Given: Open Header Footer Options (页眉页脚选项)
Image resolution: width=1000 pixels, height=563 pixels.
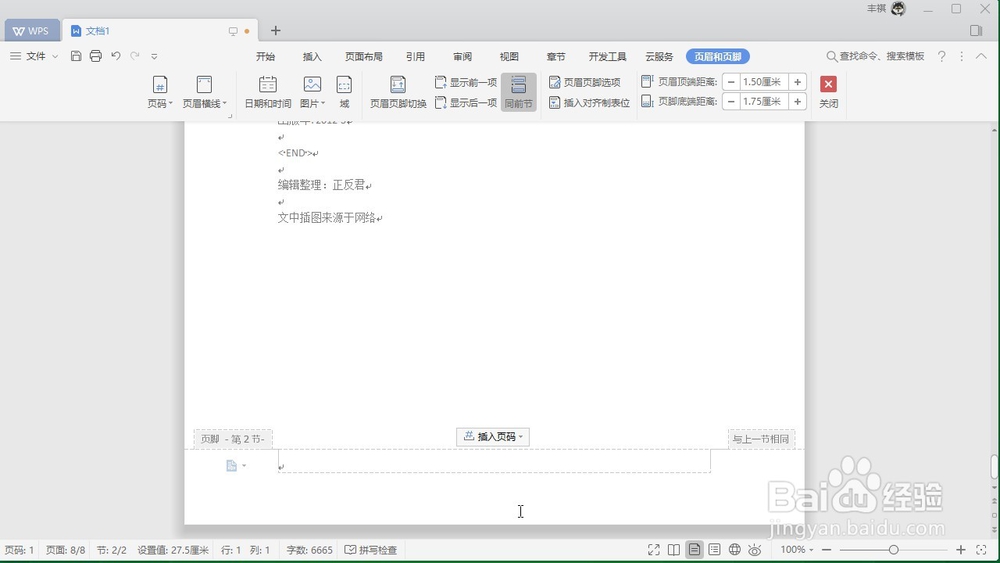Looking at the screenshot, I should coord(585,82).
